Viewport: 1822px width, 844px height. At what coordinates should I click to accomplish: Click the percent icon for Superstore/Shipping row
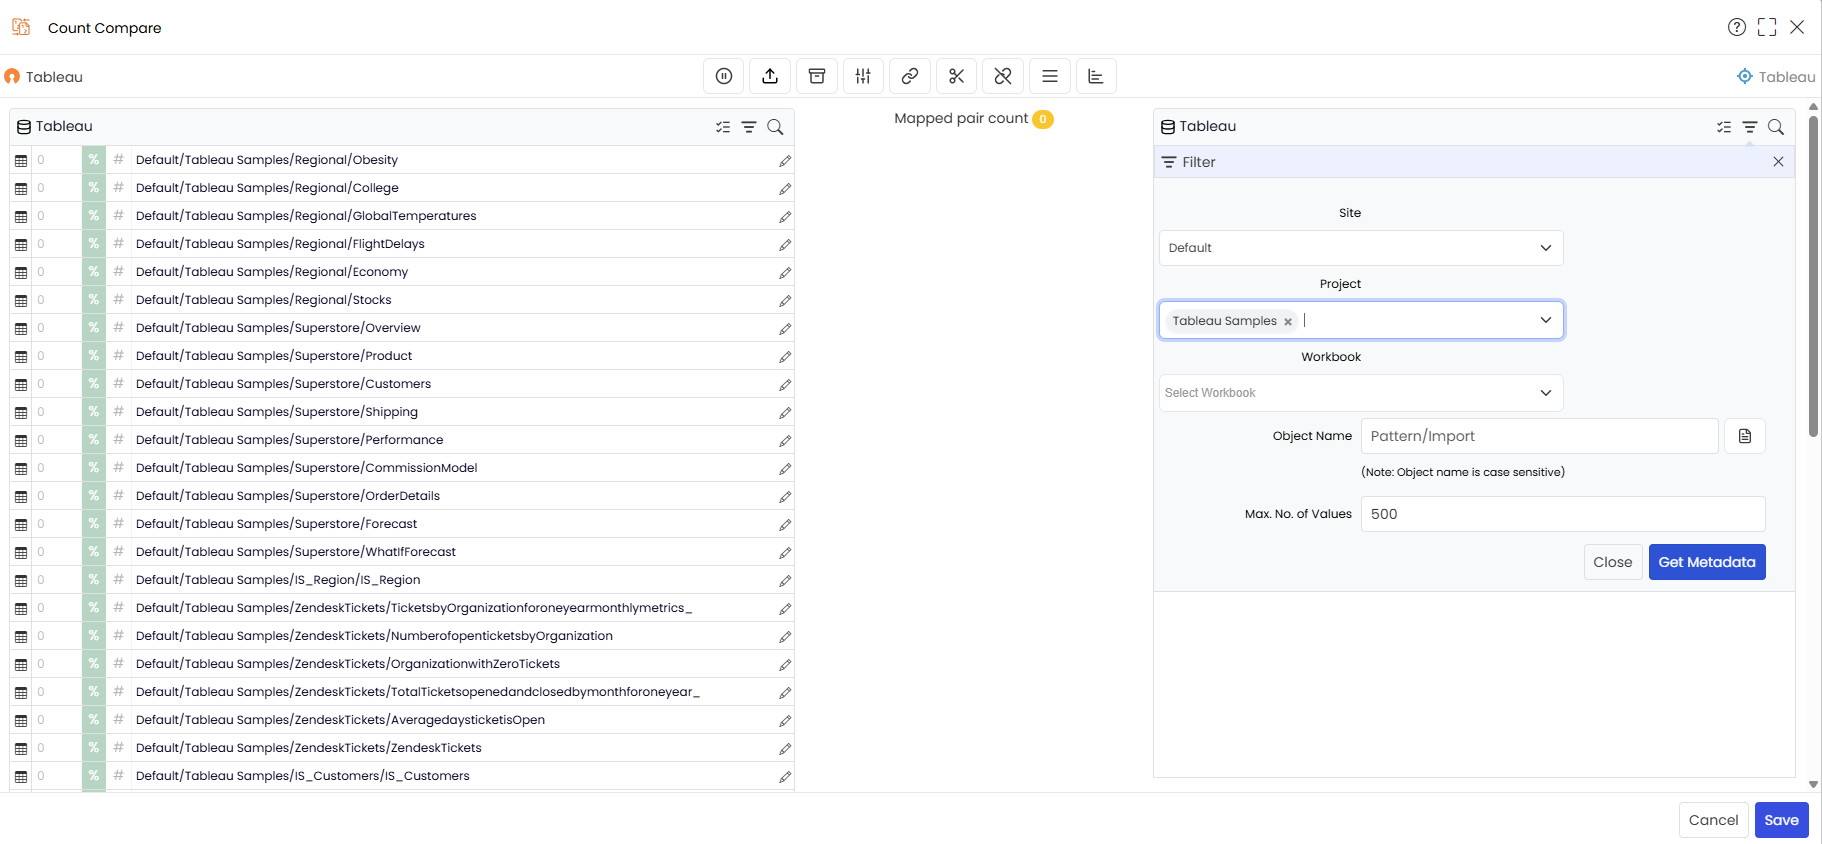(x=93, y=412)
